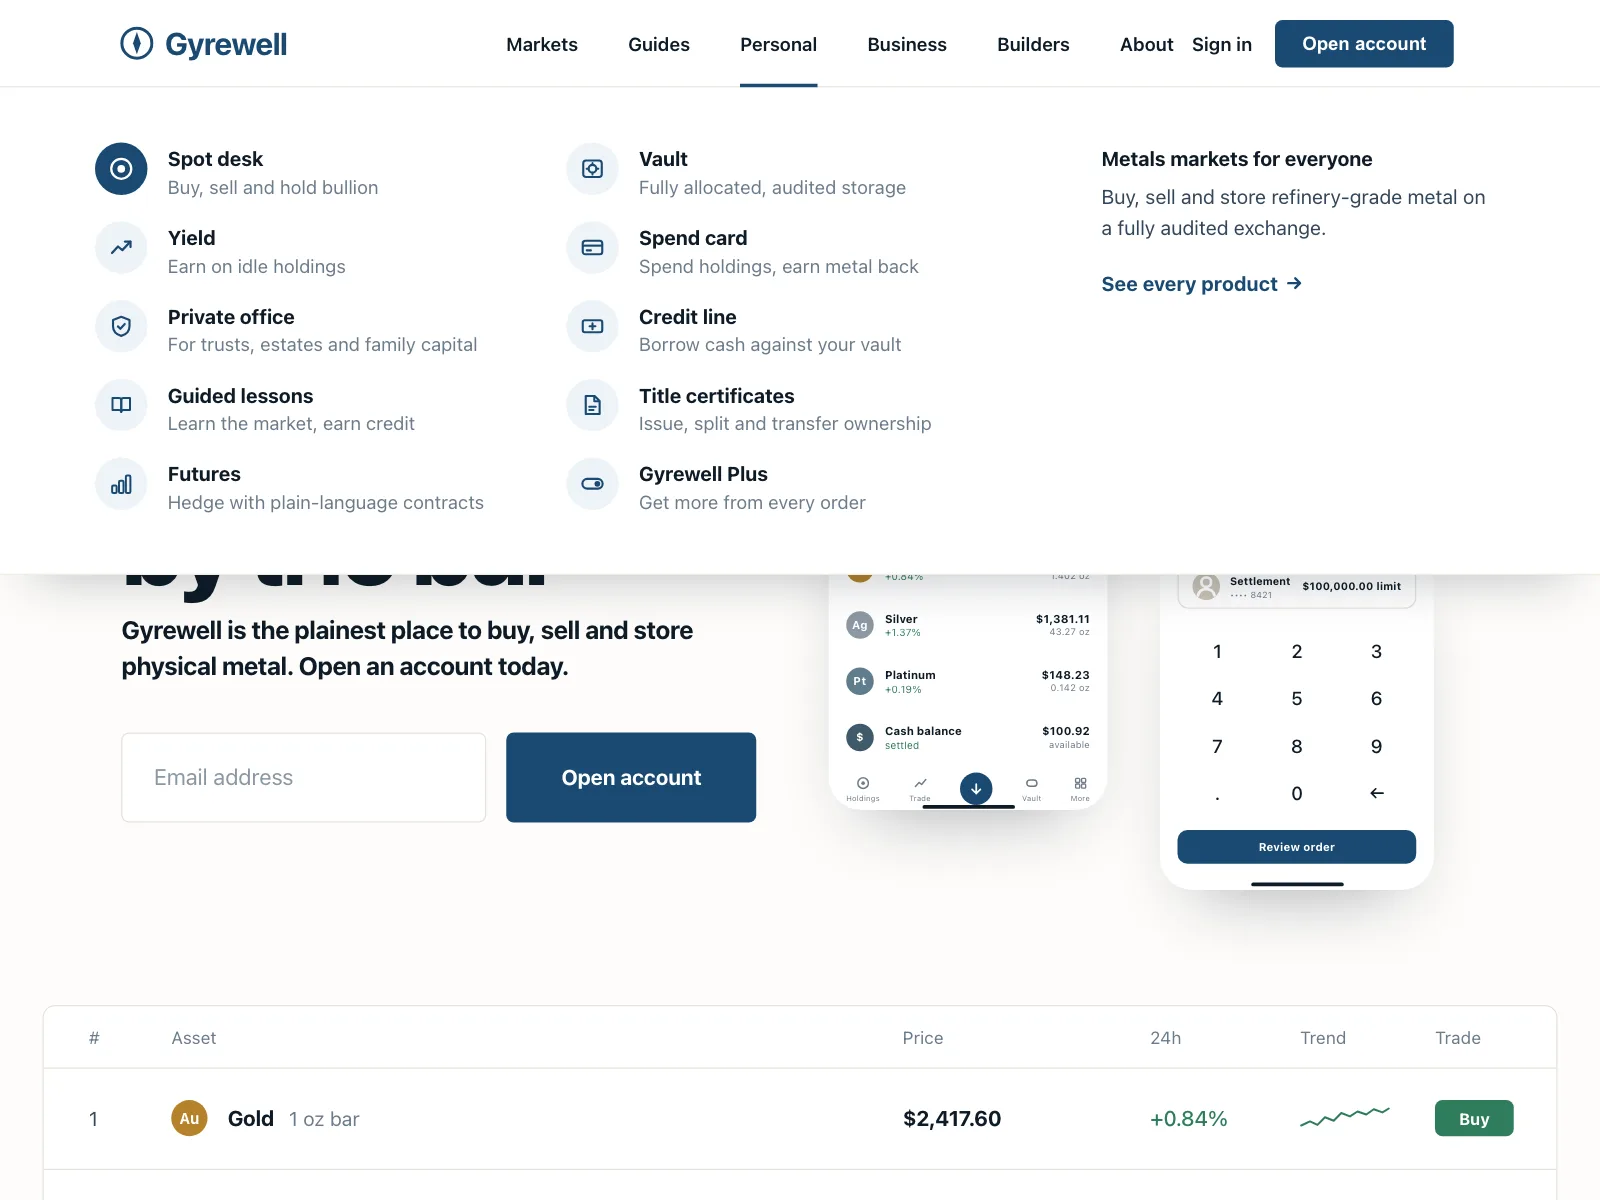Tap the More grid icon in phone mockup
Image resolution: width=1600 pixels, height=1200 pixels.
point(1080,783)
